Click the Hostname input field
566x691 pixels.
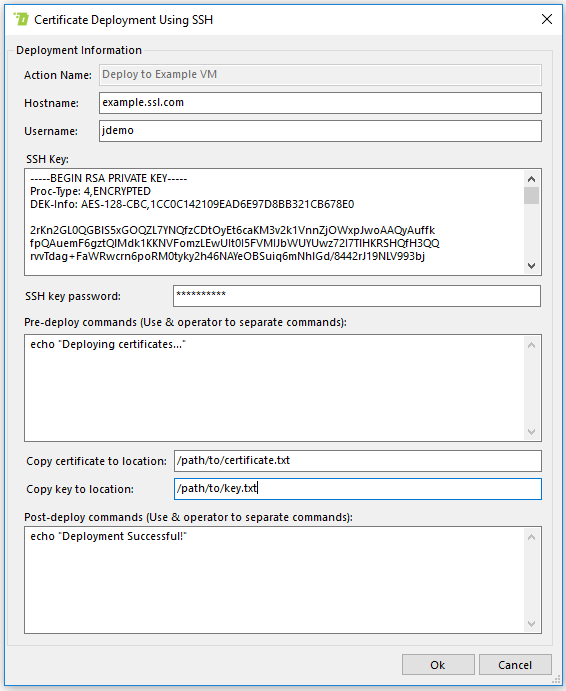[x=320, y=103]
